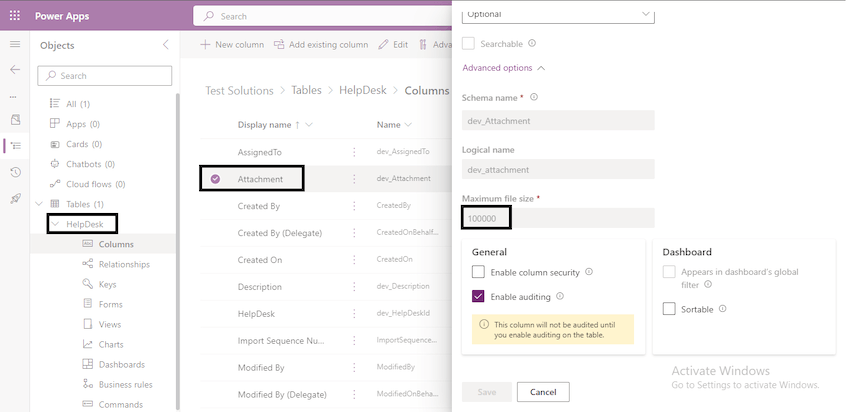Collapse the Tables tree node
The image size is (850, 412).
tap(38, 204)
